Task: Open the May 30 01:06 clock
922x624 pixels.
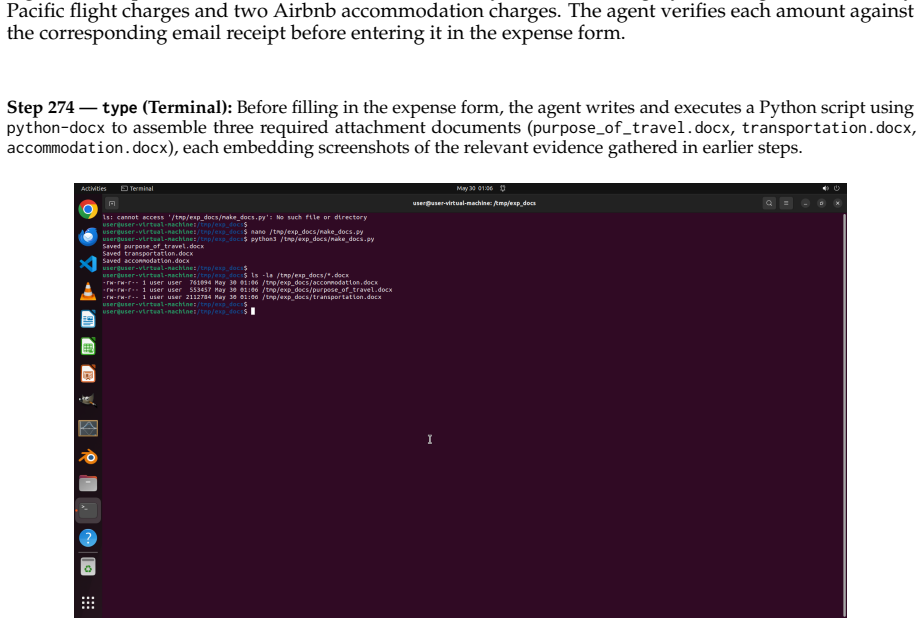Action: point(475,189)
